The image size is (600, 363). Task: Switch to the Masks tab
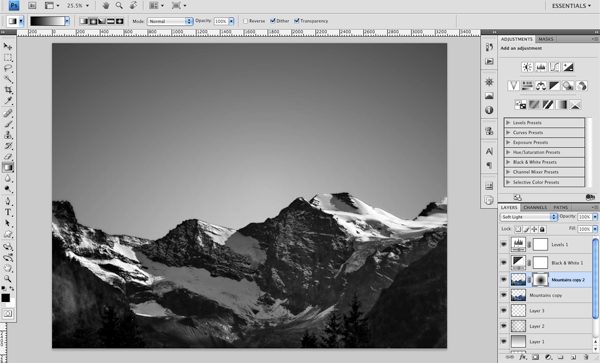[546, 39]
